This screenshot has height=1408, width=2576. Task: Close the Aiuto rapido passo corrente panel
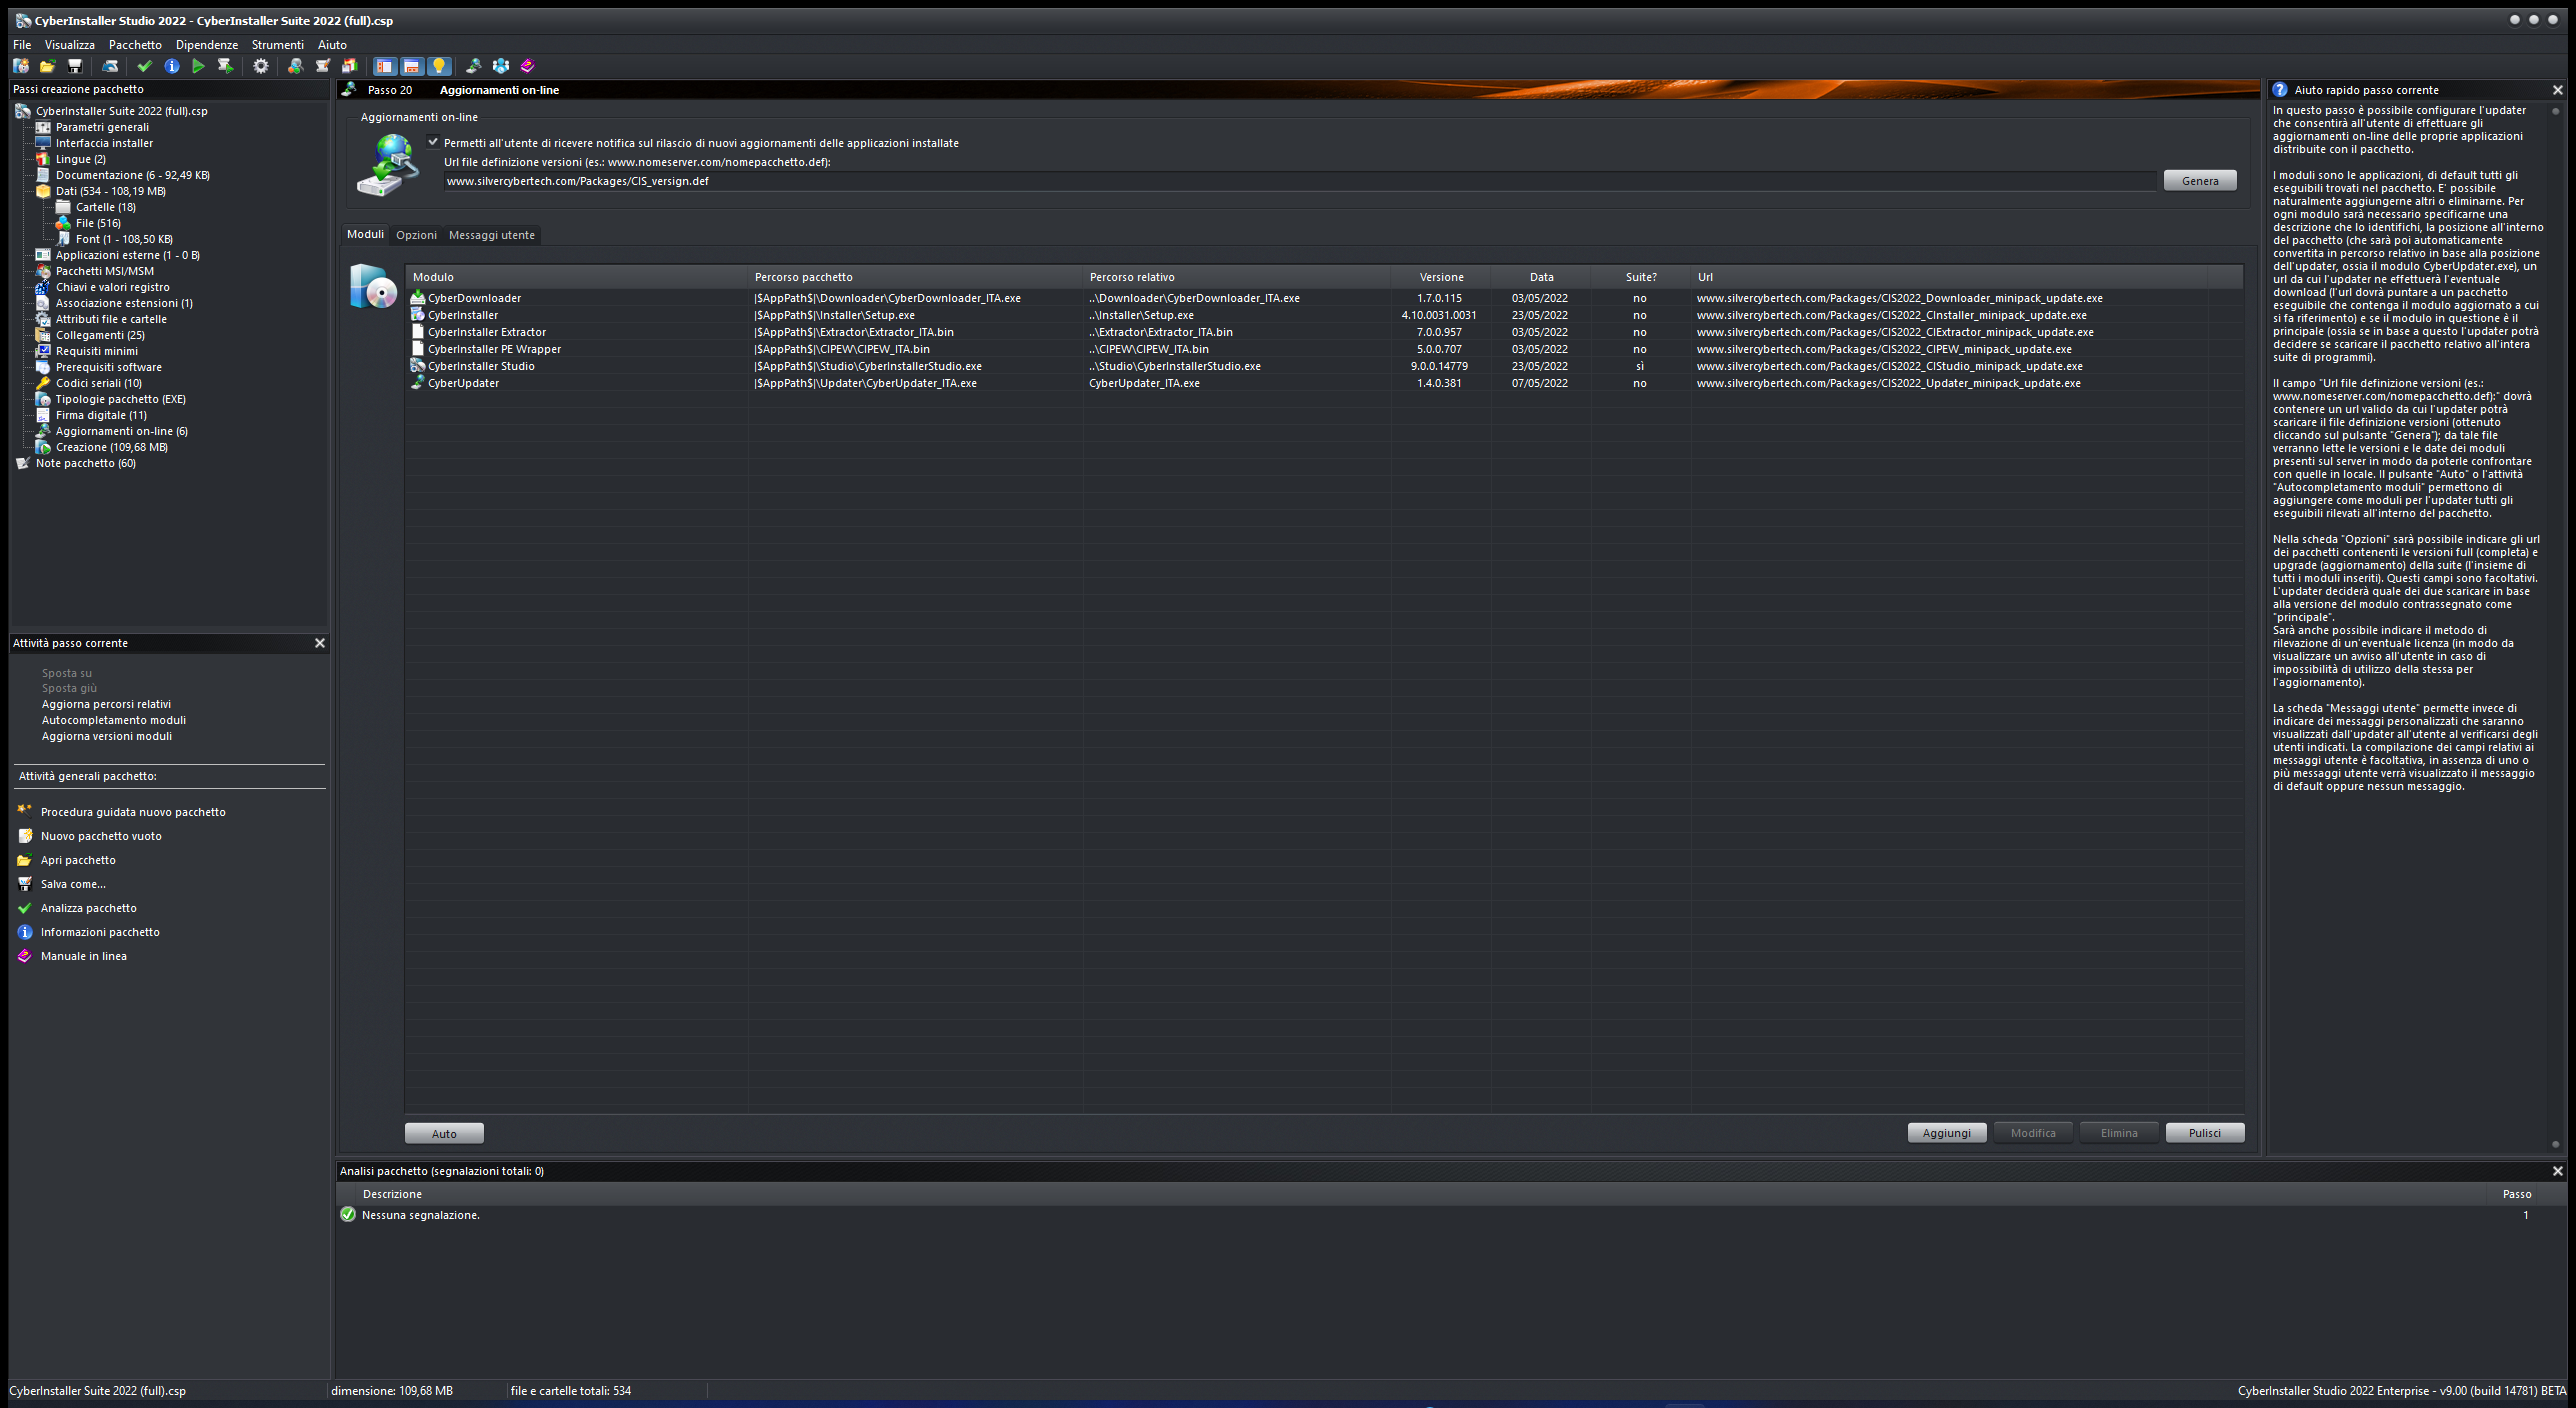pyautogui.click(x=2558, y=90)
